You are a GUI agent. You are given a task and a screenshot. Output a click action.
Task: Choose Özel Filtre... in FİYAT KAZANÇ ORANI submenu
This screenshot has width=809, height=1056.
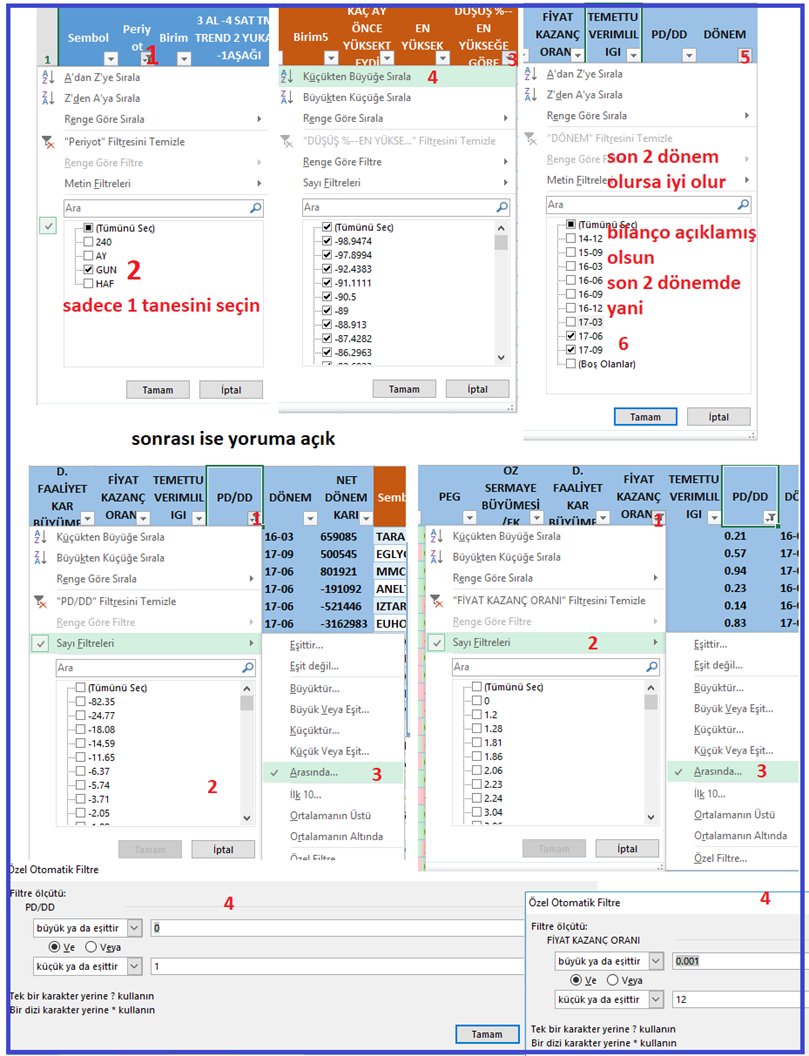[x=721, y=858]
